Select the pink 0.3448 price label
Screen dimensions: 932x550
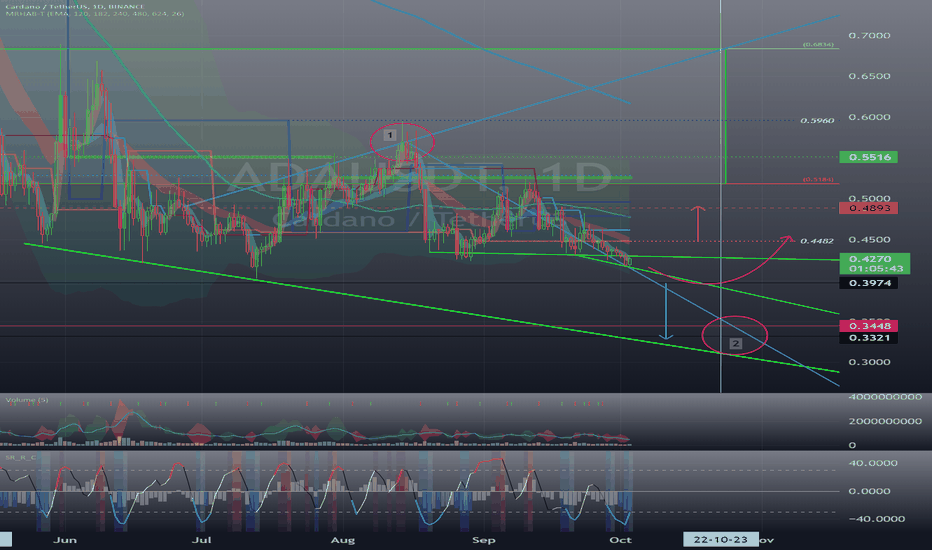pos(868,326)
